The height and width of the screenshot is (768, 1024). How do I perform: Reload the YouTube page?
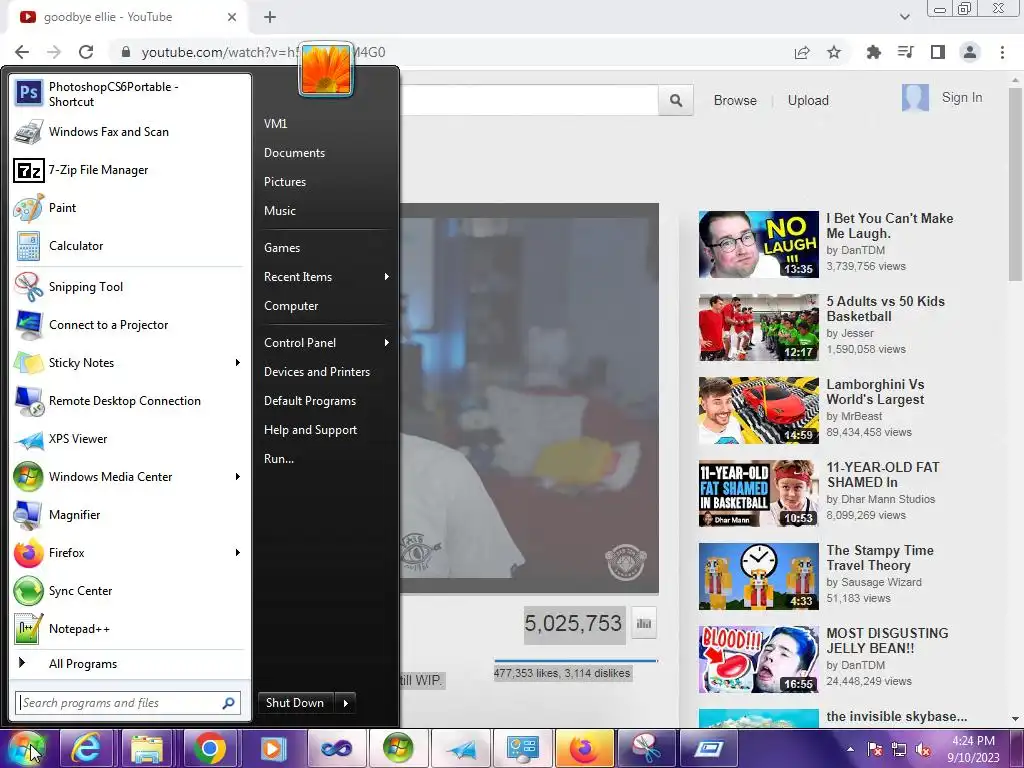point(86,52)
